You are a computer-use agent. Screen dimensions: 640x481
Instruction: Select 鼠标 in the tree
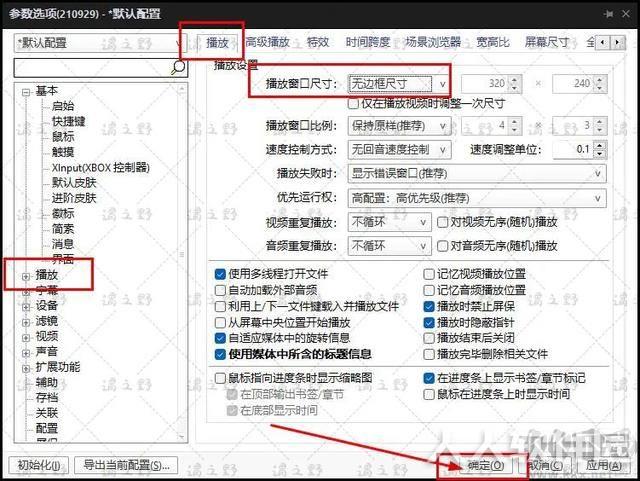click(63, 137)
